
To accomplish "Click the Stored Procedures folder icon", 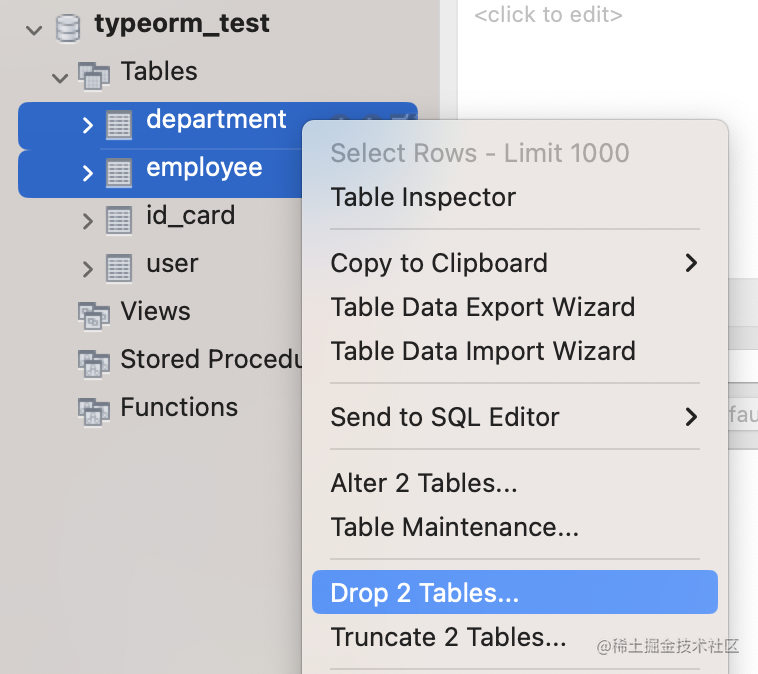I will point(94,362).
